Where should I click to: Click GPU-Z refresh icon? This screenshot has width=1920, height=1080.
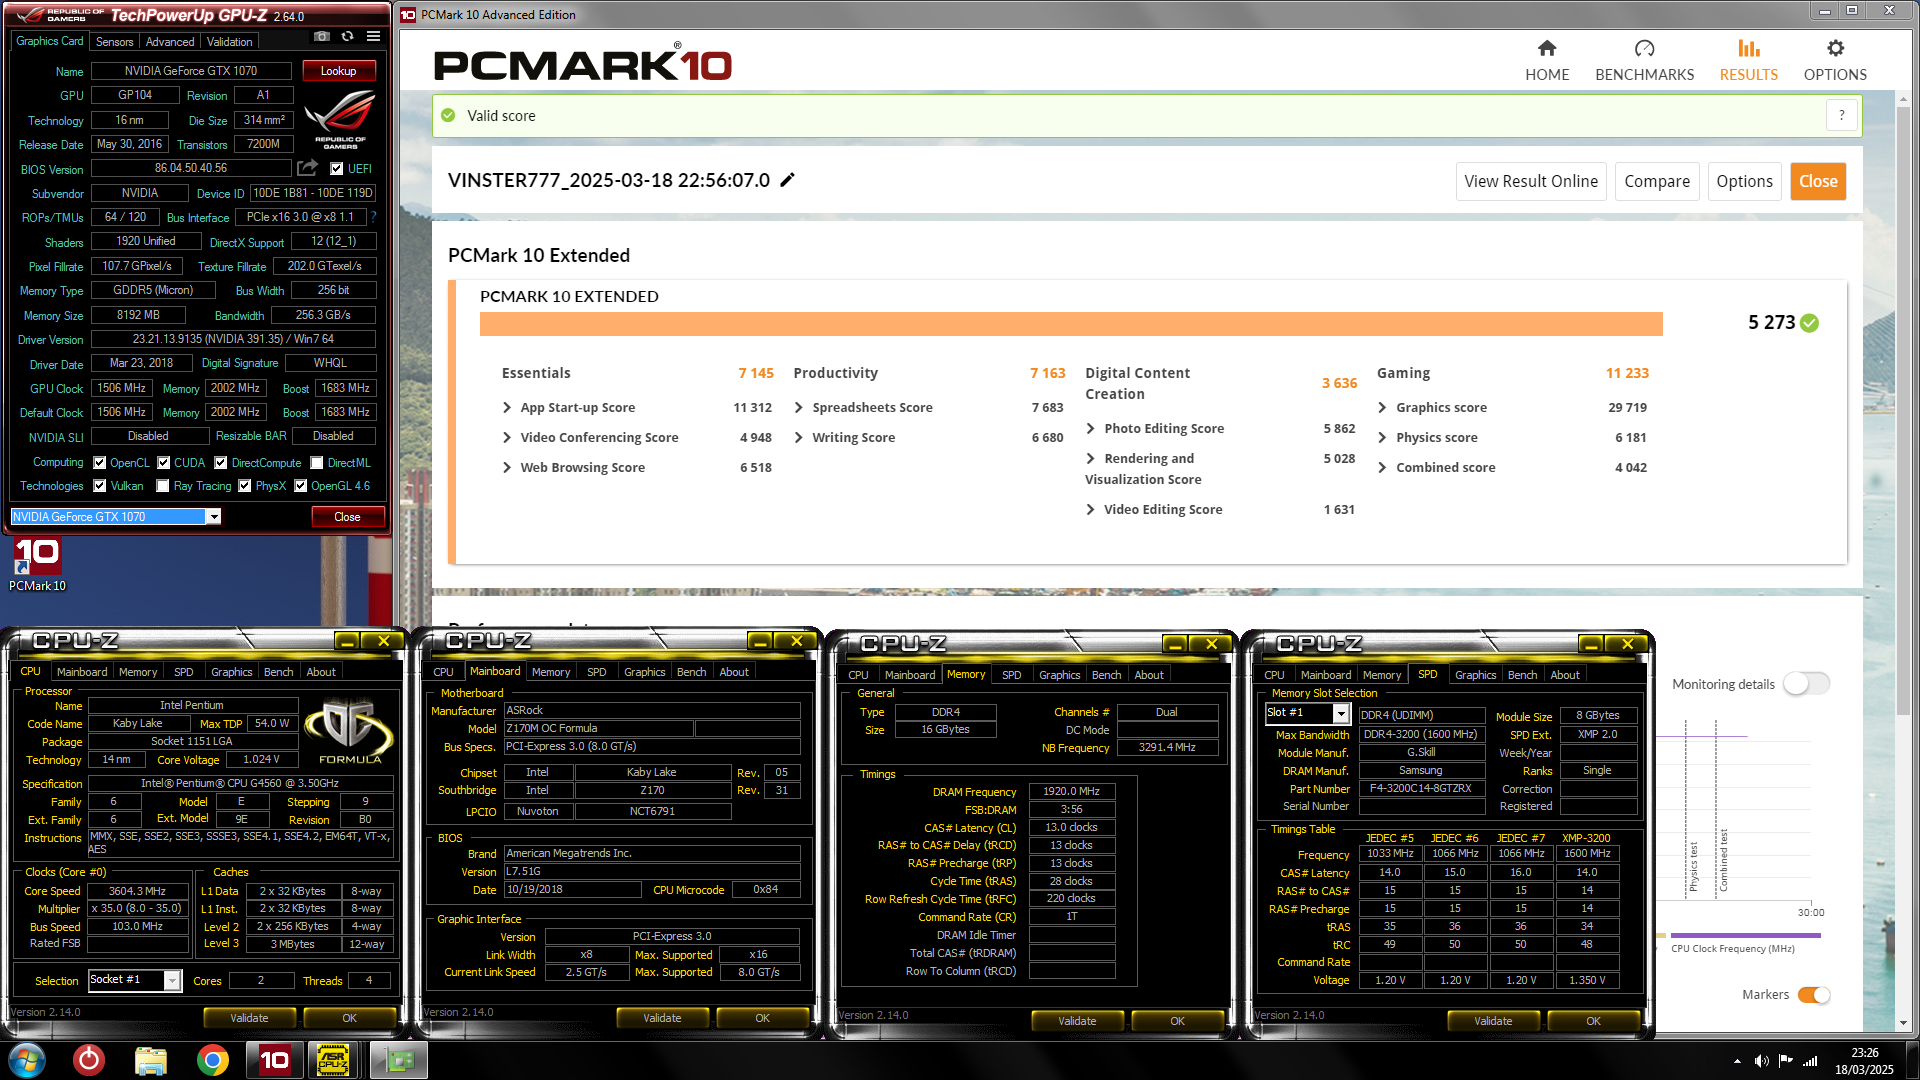tap(347, 37)
